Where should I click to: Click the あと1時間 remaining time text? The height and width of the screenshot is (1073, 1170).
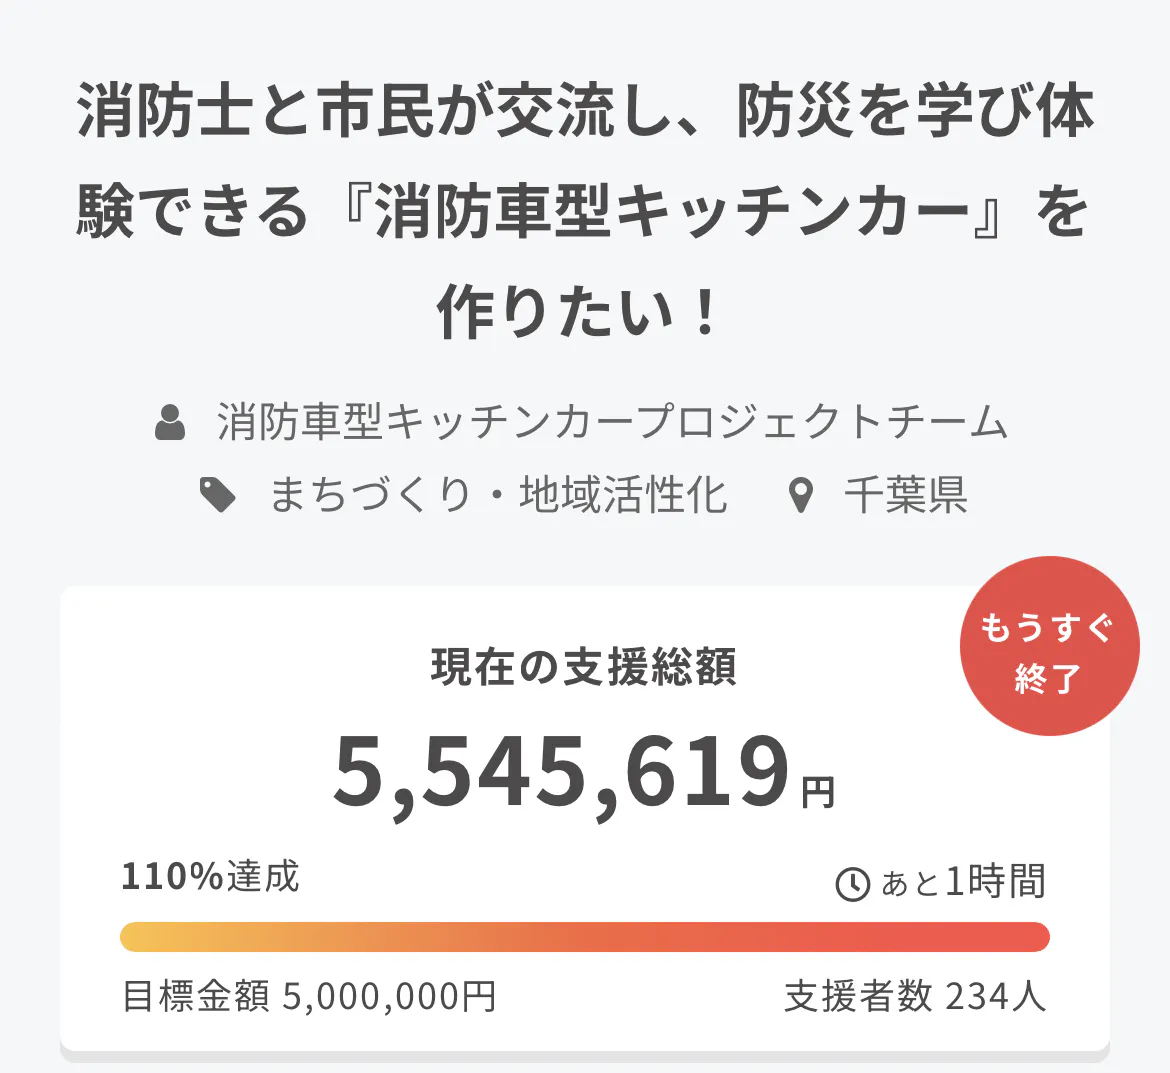tap(962, 882)
